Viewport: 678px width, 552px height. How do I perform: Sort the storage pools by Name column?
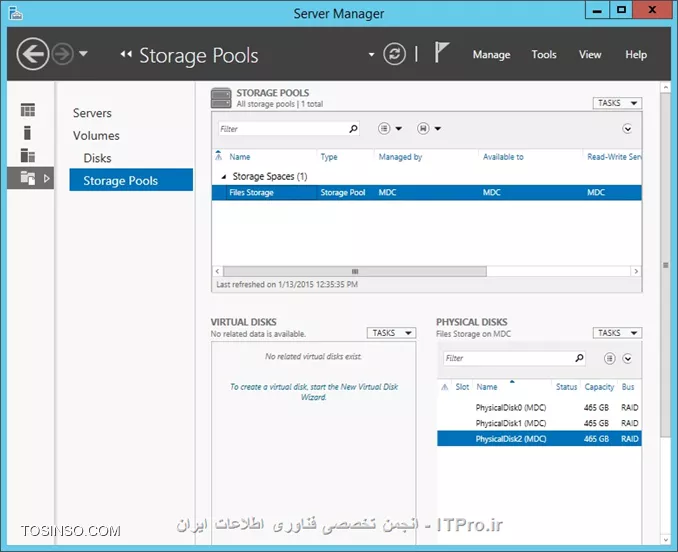point(240,157)
